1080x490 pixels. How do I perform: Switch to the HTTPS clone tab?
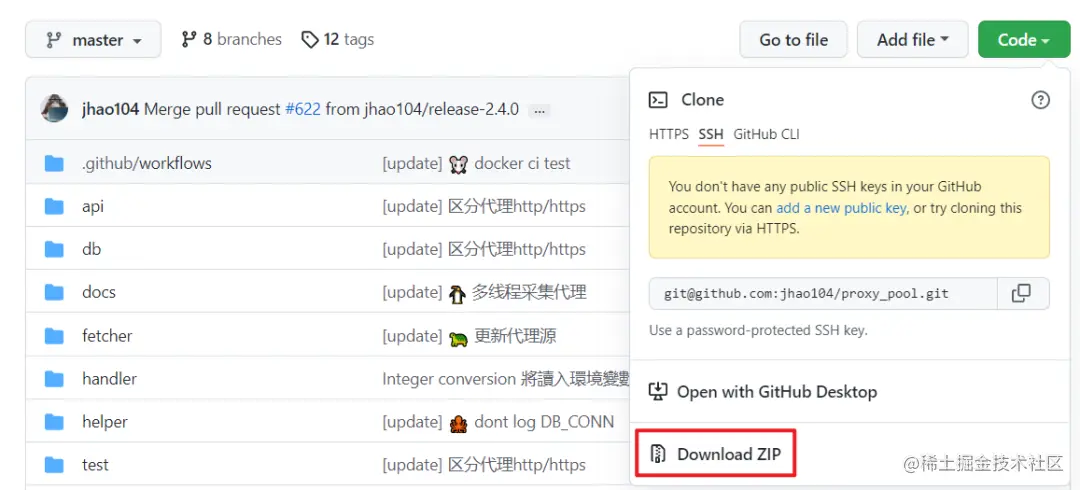tap(669, 134)
